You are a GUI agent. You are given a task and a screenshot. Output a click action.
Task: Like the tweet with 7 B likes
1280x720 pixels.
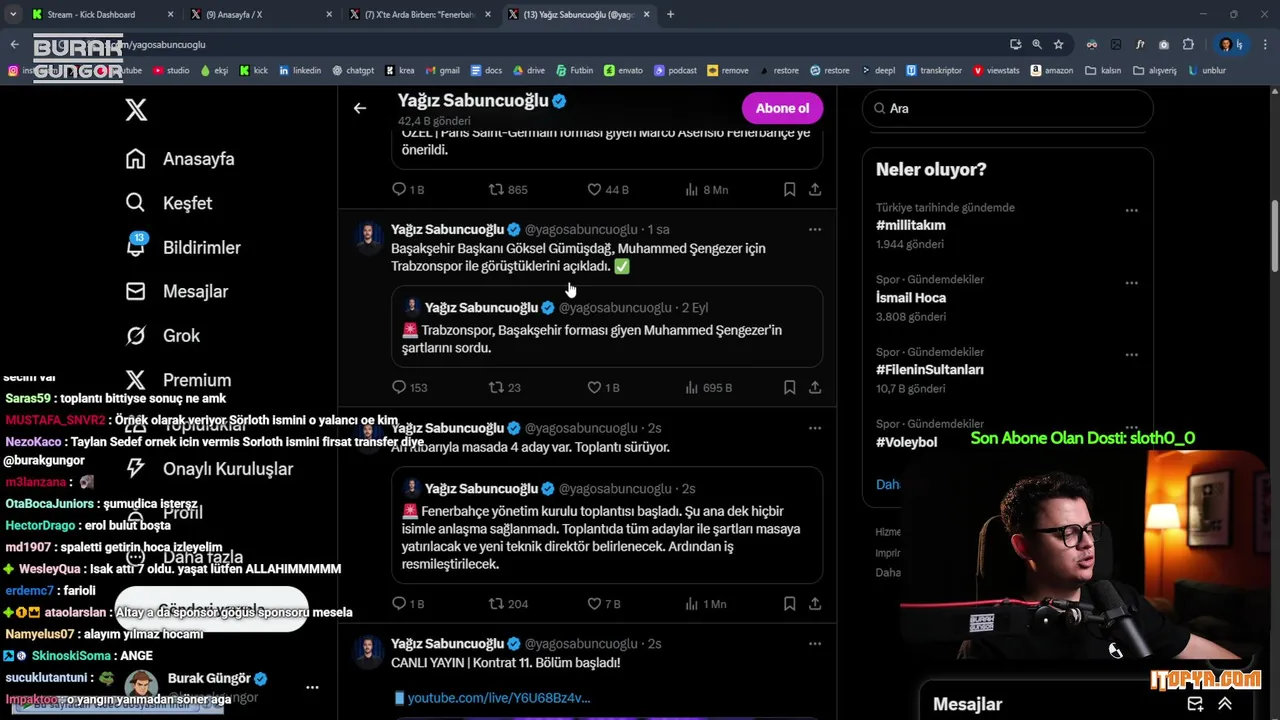603,603
